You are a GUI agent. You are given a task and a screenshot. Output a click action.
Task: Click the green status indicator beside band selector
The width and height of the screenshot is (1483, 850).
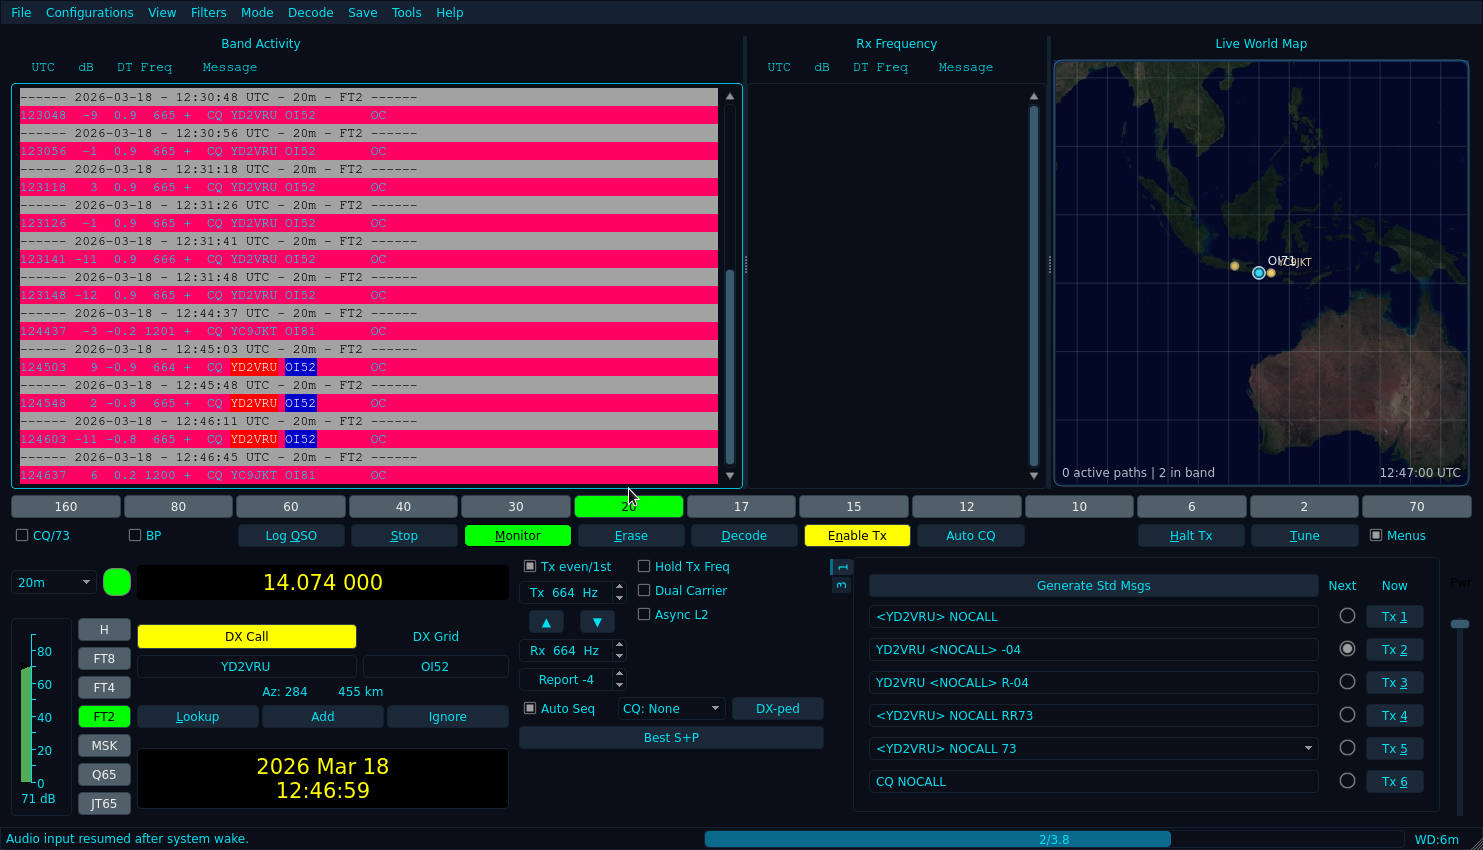pos(117,582)
